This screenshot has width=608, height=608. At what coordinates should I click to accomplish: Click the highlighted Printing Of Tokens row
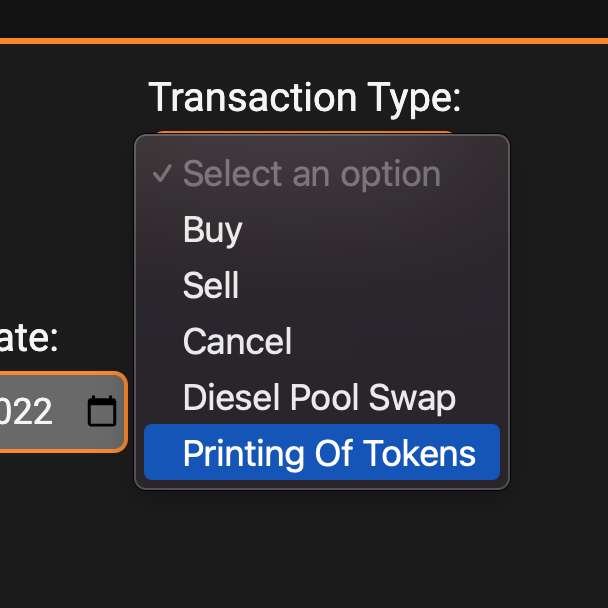coord(322,454)
